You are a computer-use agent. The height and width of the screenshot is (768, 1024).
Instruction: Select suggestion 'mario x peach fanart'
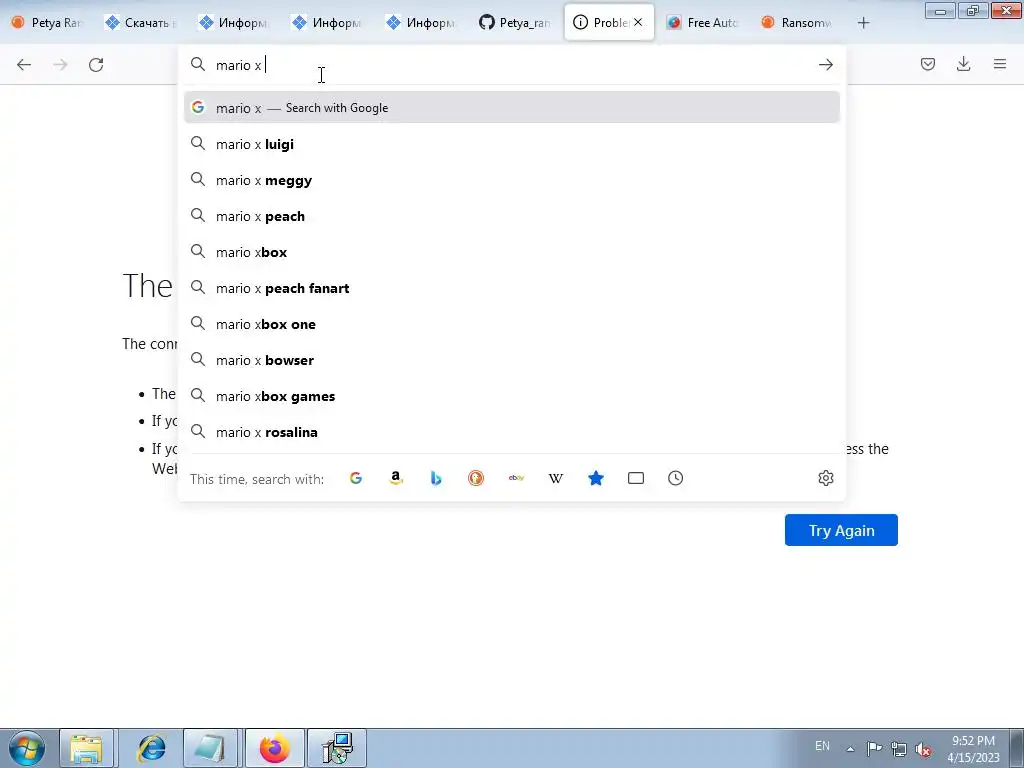point(512,288)
